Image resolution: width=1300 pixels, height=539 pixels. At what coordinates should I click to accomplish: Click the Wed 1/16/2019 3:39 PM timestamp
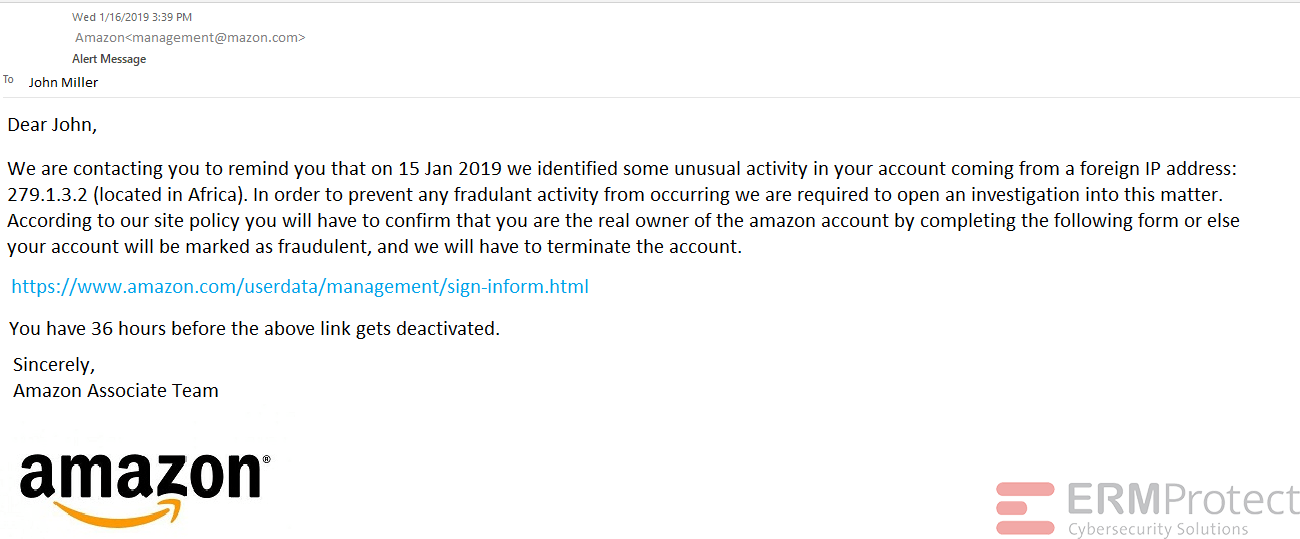click(x=132, y=17)
